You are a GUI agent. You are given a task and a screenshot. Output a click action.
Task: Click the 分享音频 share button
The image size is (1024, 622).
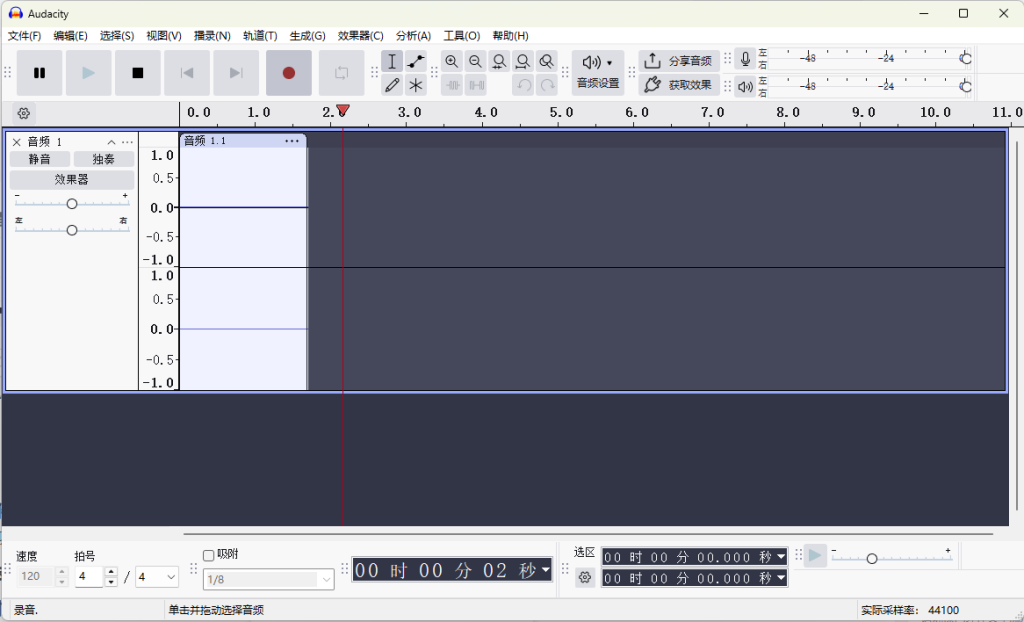pos(680,61)
